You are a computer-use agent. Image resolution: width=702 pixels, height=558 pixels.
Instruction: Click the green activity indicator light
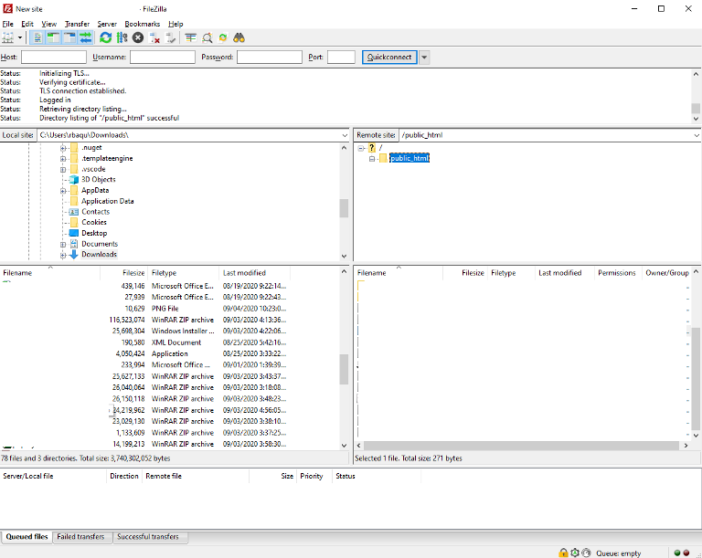(x=677, y=553)
